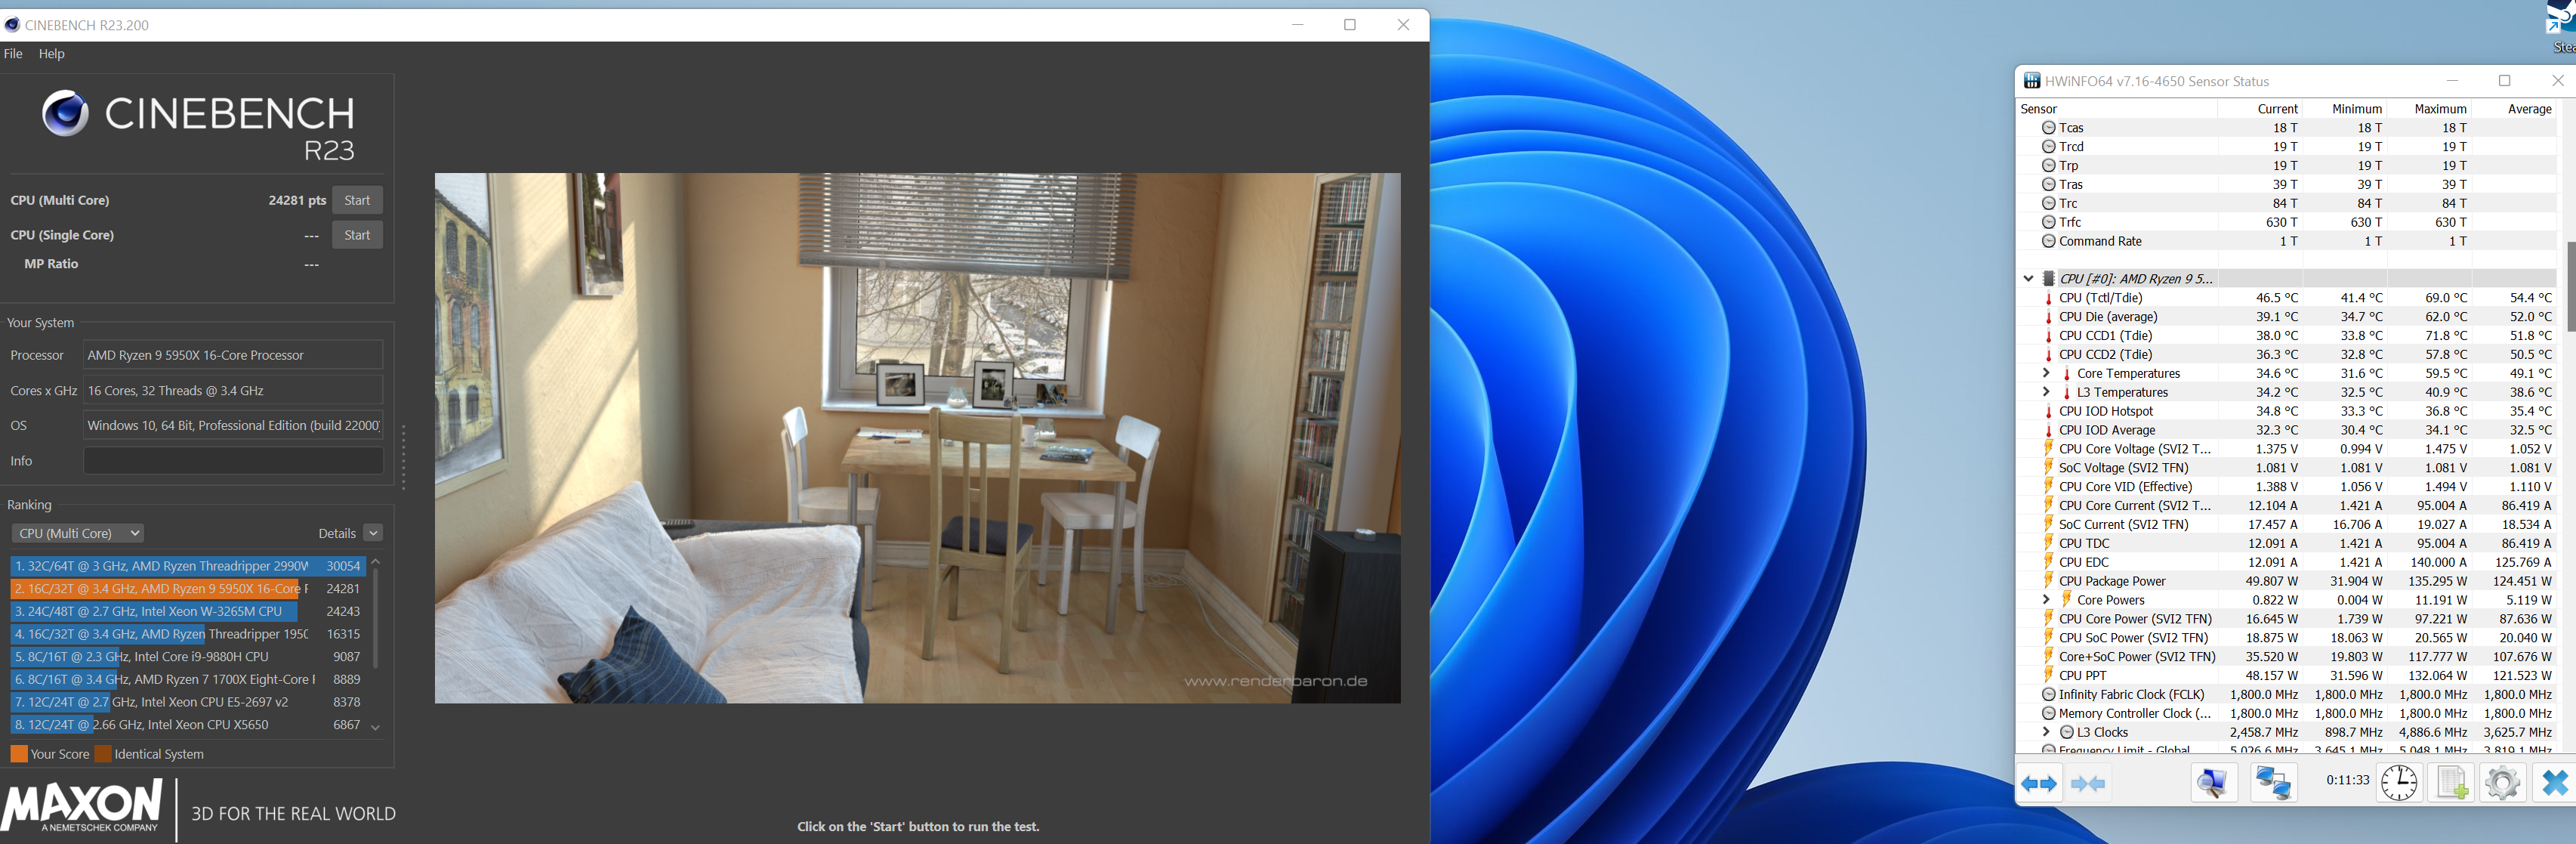Open the CPU (Multi Core) ranking dropdown
The width and height of the screenshot is (2576, 844).
point(78,533)
